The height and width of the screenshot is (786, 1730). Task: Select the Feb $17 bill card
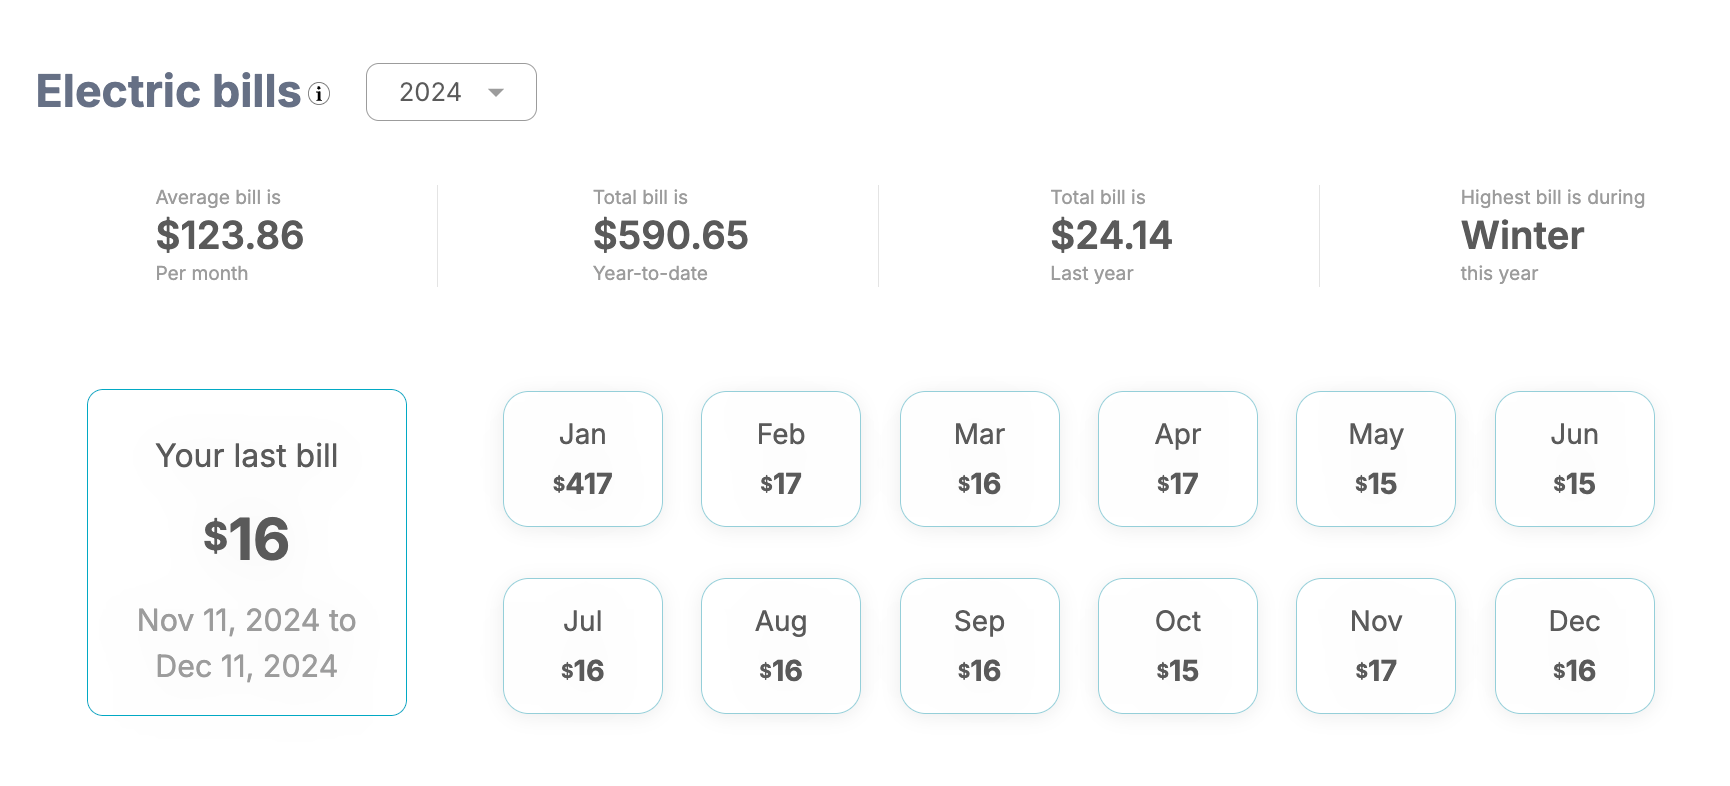tap(780, 459)
